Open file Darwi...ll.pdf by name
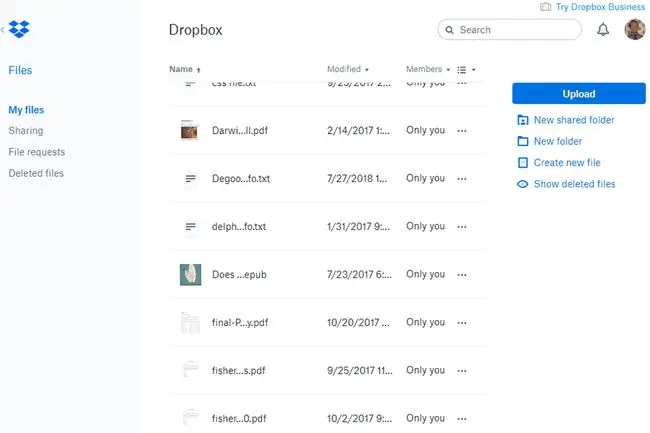650x433 pixels. 240,131
